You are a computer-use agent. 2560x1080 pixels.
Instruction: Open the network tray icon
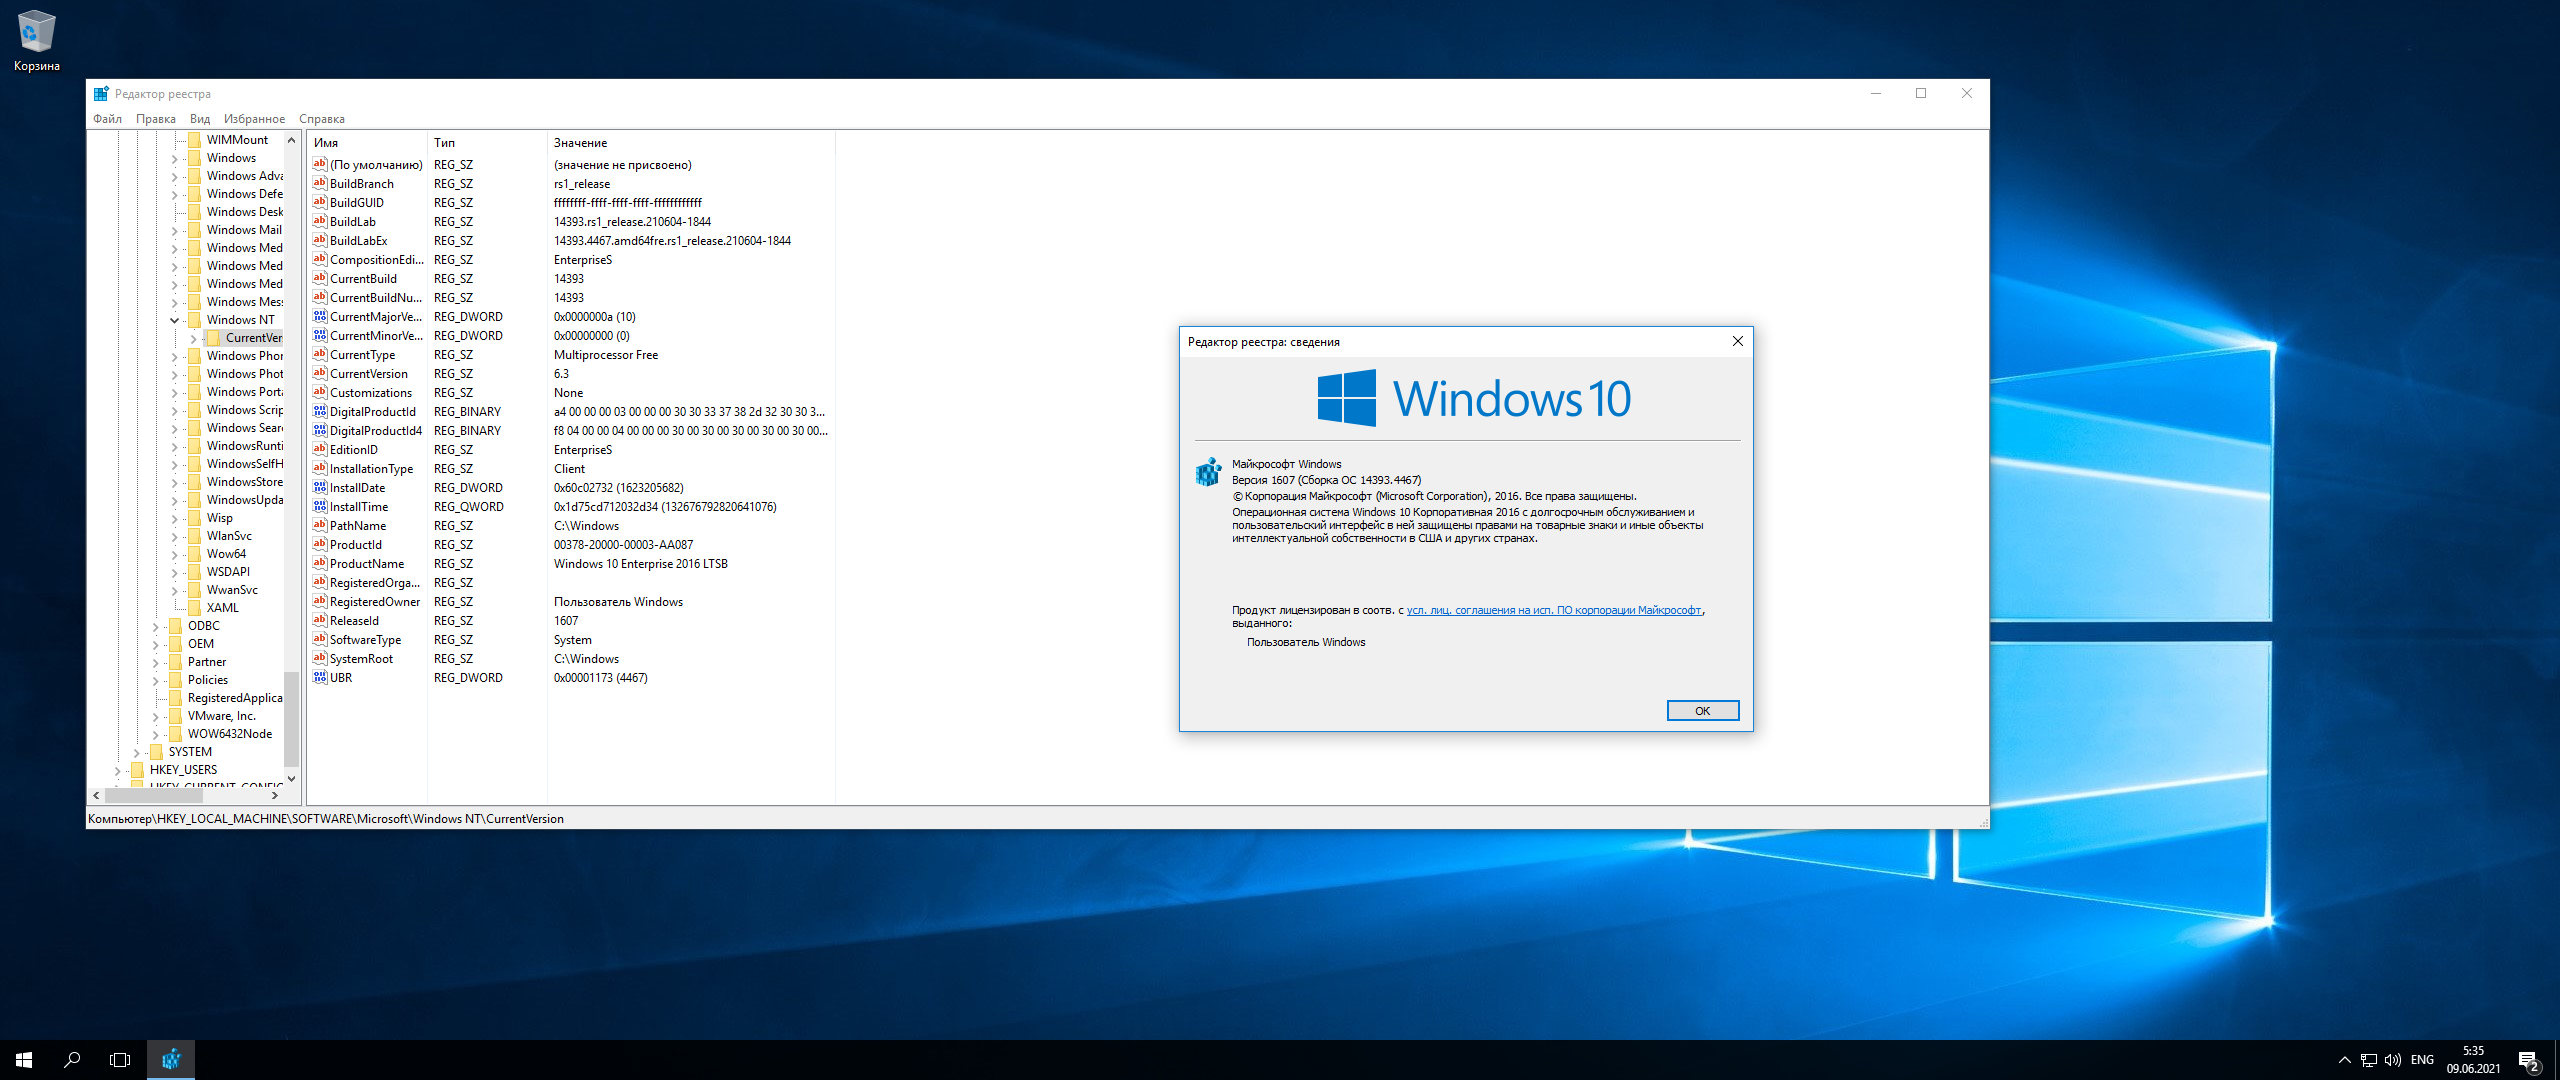pyautogui.click(x=2369, y=1060)
